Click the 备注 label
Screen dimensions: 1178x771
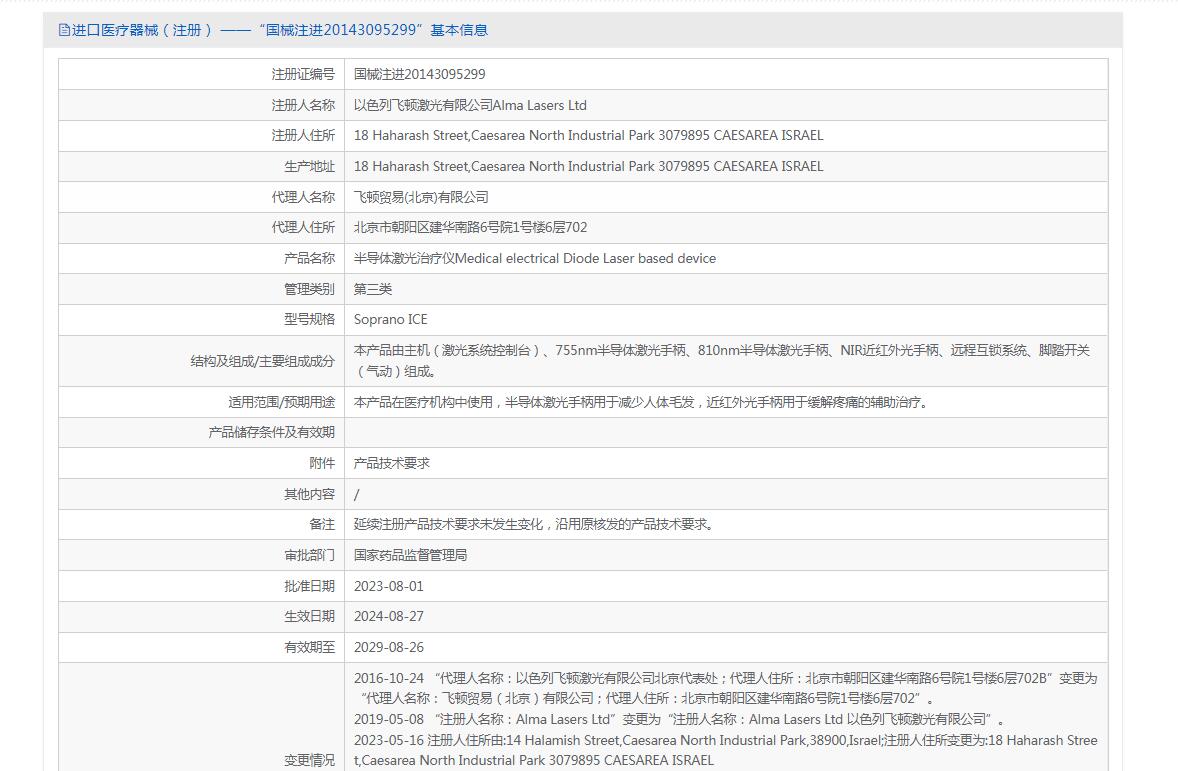pos(322,524)
